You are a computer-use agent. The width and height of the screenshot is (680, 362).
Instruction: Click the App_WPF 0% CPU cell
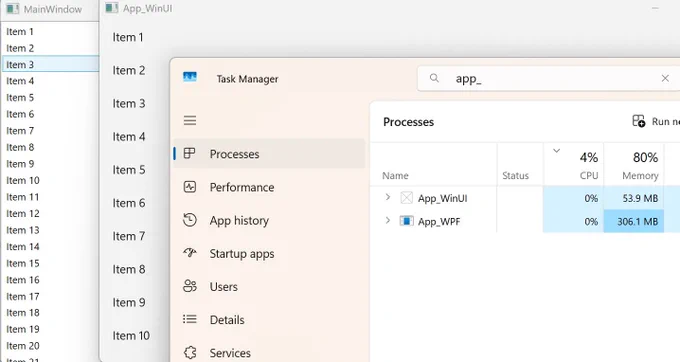573,221
